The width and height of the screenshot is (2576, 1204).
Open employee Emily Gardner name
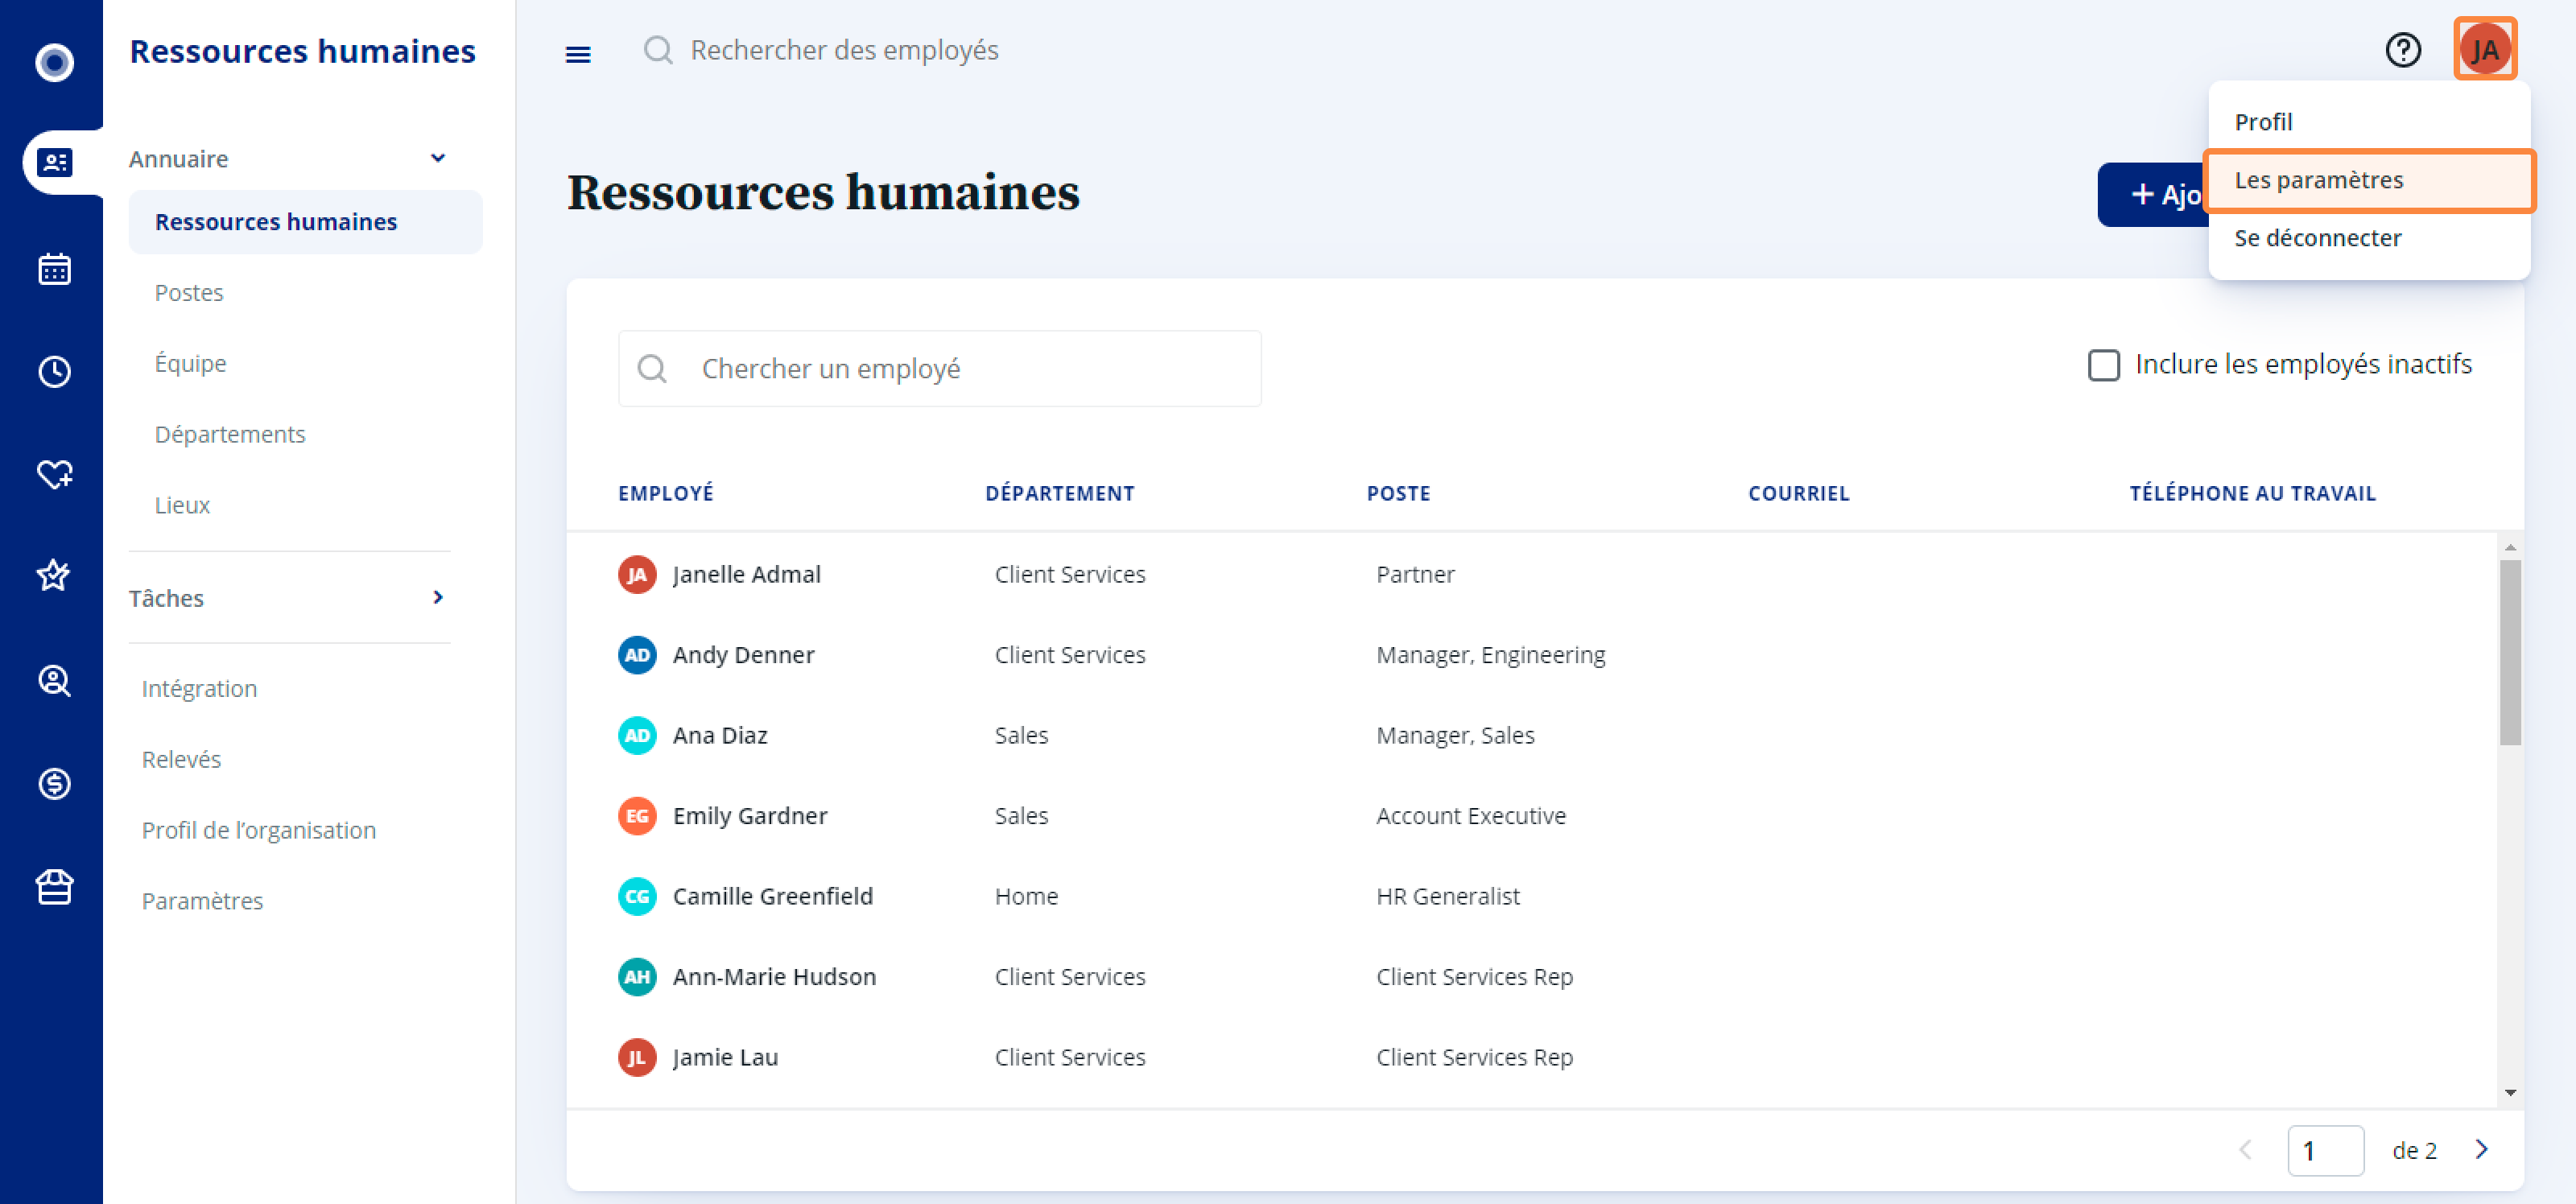click(750, 816)
